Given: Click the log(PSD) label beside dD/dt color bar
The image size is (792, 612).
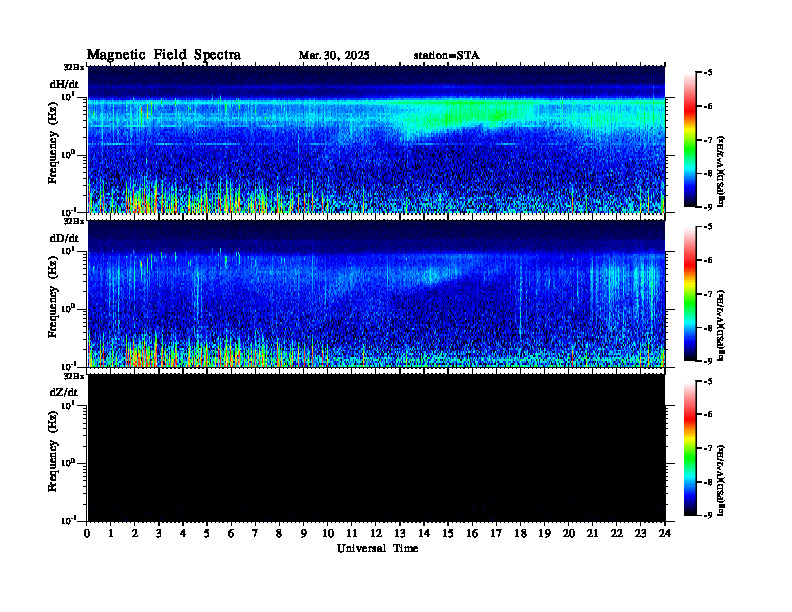Looking at the screenshot, I should click(721, 325).
